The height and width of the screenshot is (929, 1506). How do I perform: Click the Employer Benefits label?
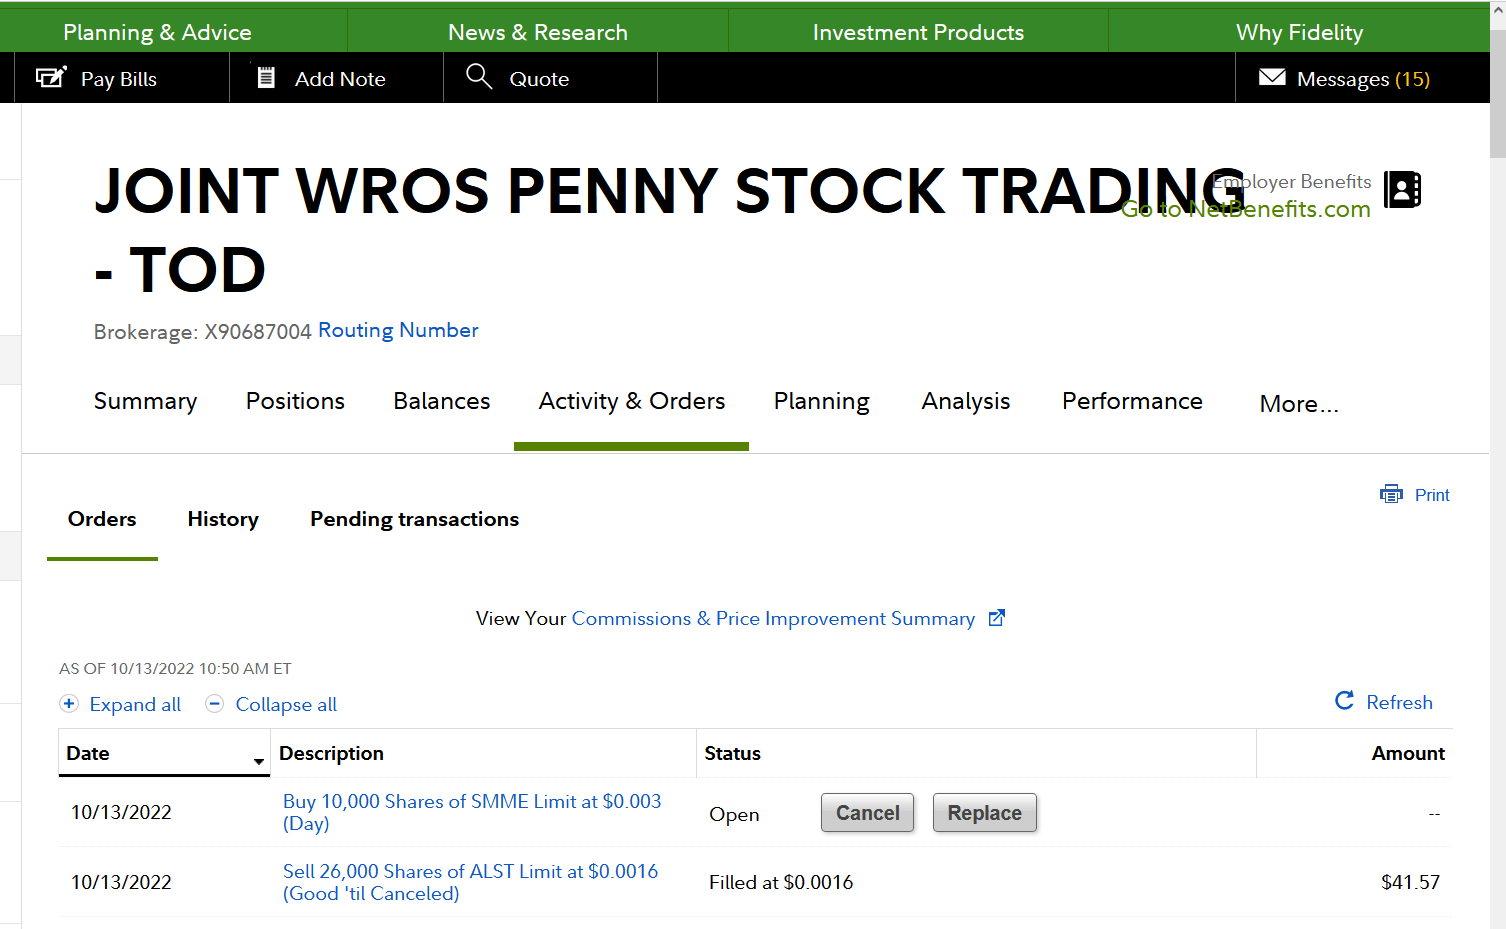click(x=1291, y=181)
